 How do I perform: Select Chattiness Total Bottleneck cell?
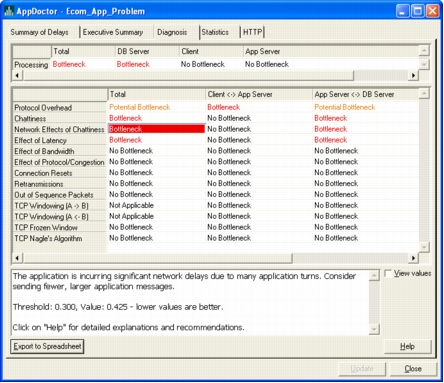pos(156,118)
